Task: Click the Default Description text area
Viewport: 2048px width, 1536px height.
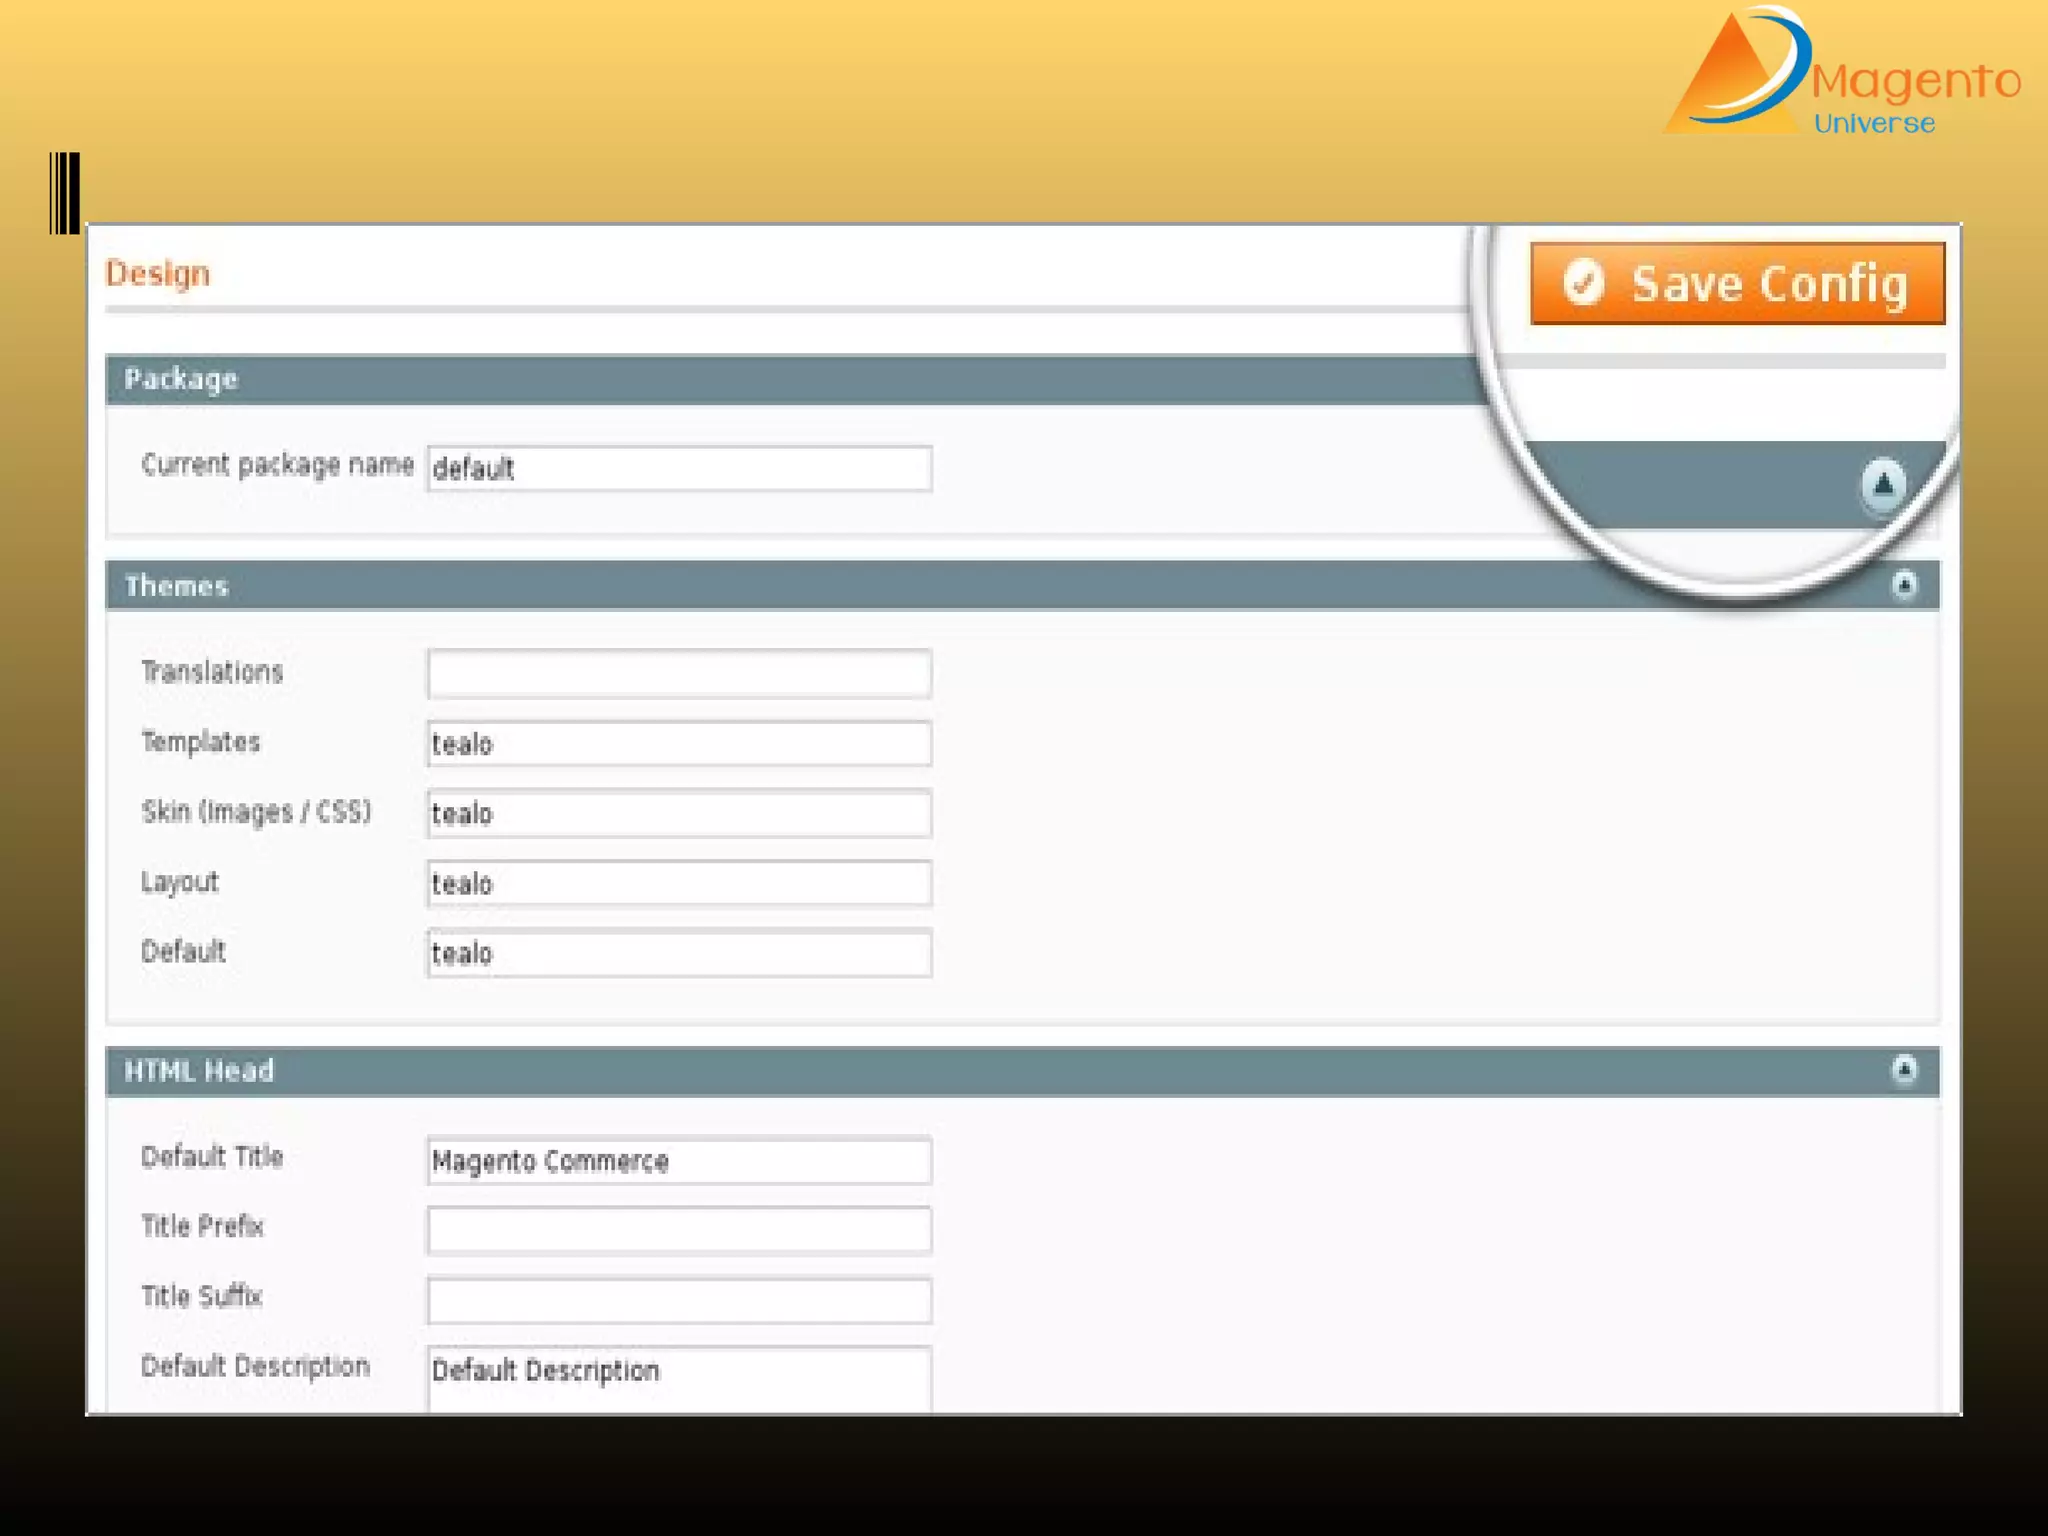Action: point(679,1380)
